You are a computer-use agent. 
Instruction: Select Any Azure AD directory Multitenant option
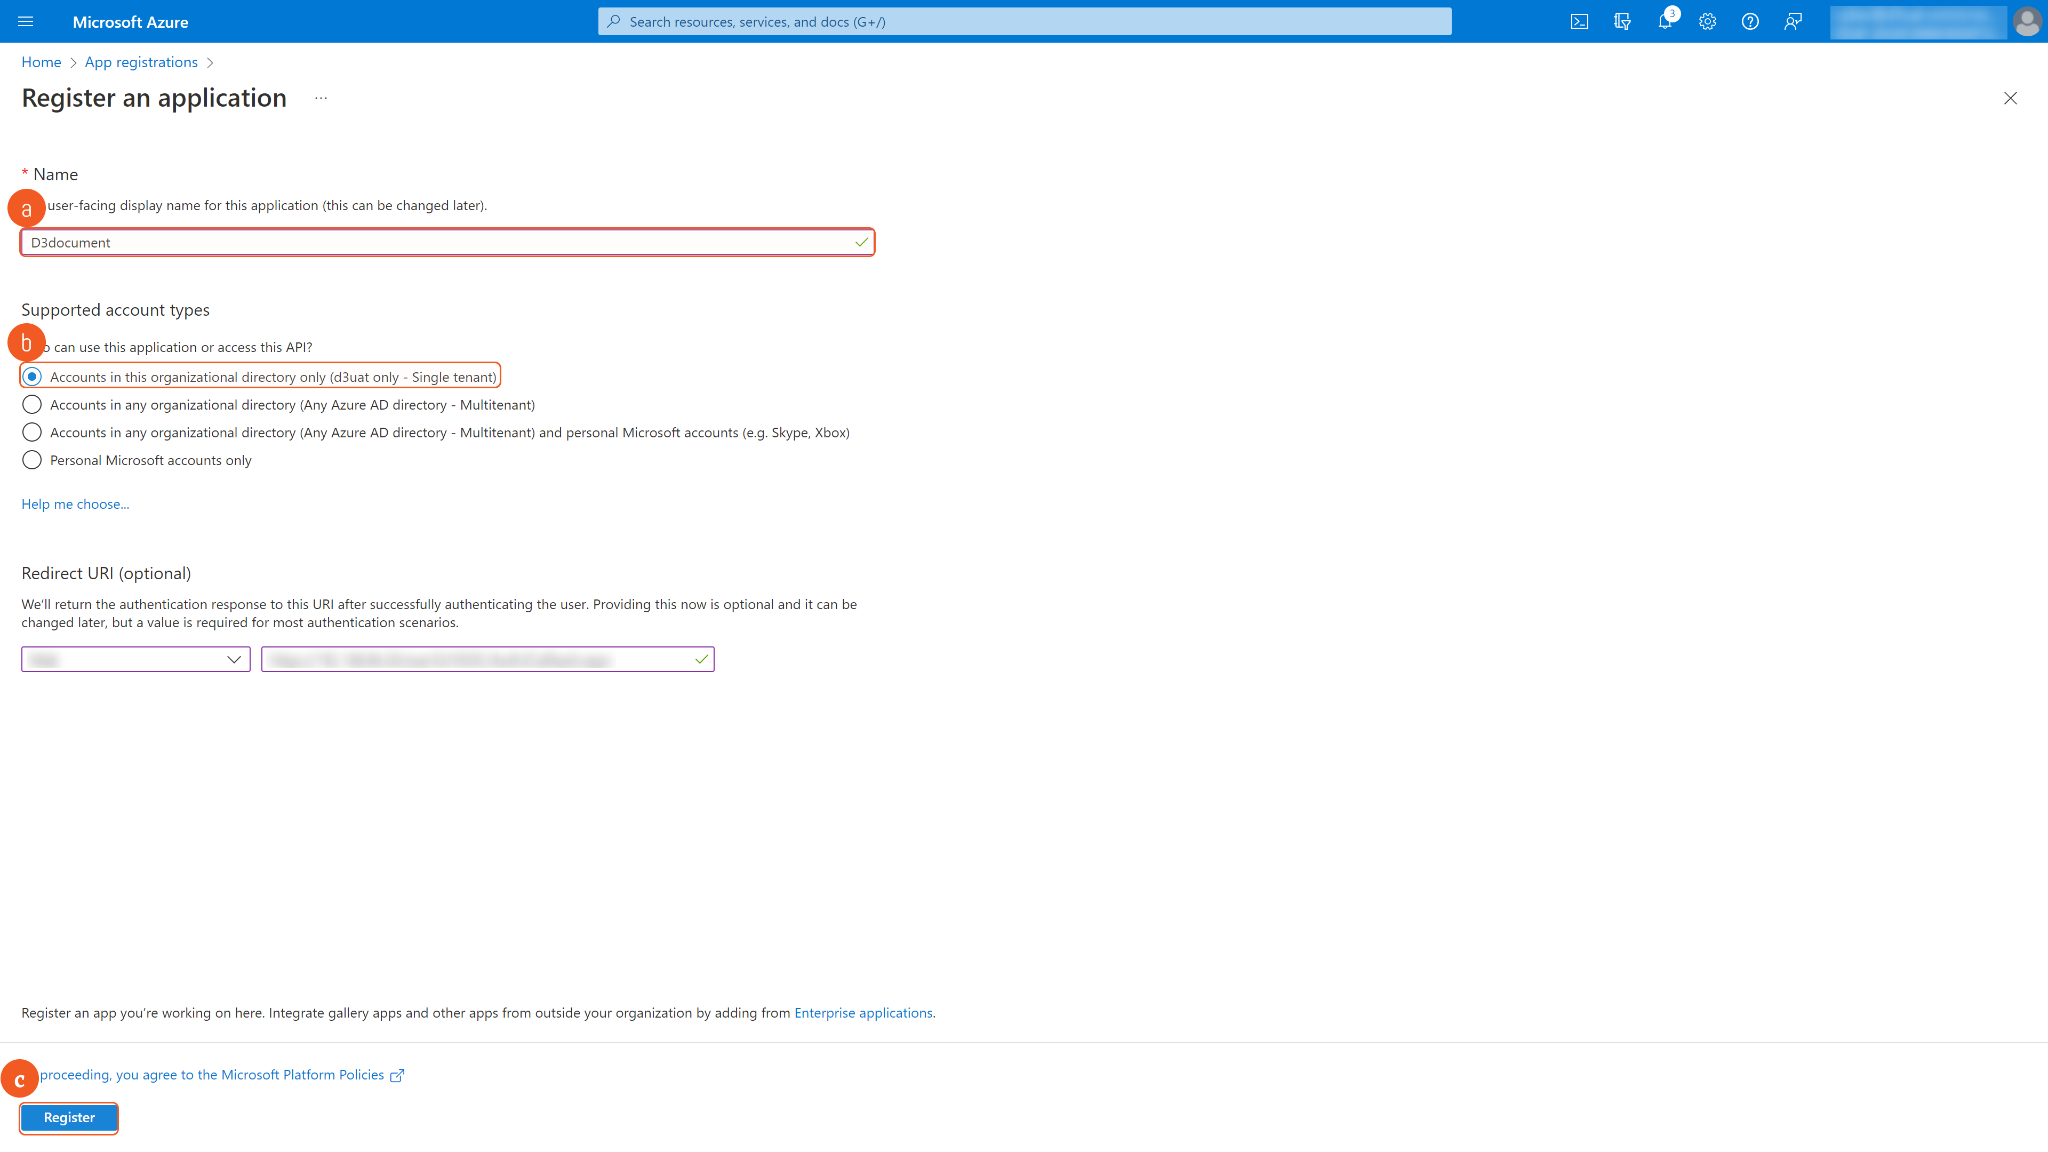point(32,405)
